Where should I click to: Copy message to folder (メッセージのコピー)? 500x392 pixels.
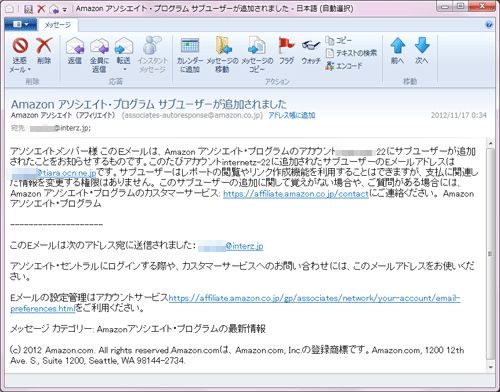(x=257, y=55)
